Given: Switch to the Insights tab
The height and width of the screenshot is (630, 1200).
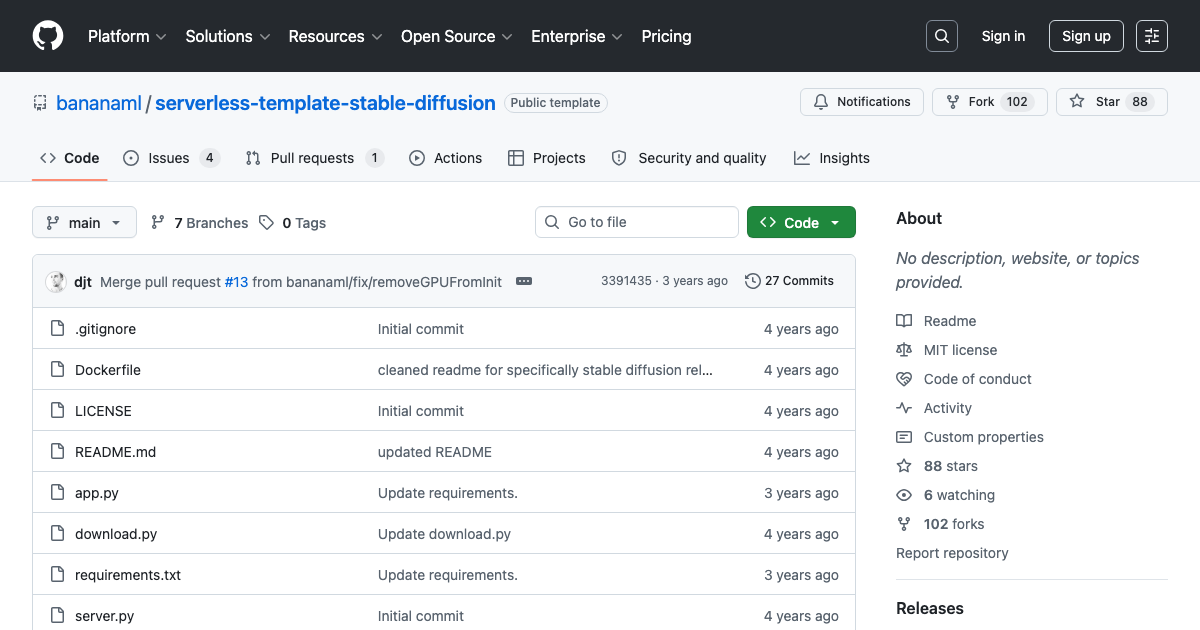Looking at the screenshot, I should point(832,158).
